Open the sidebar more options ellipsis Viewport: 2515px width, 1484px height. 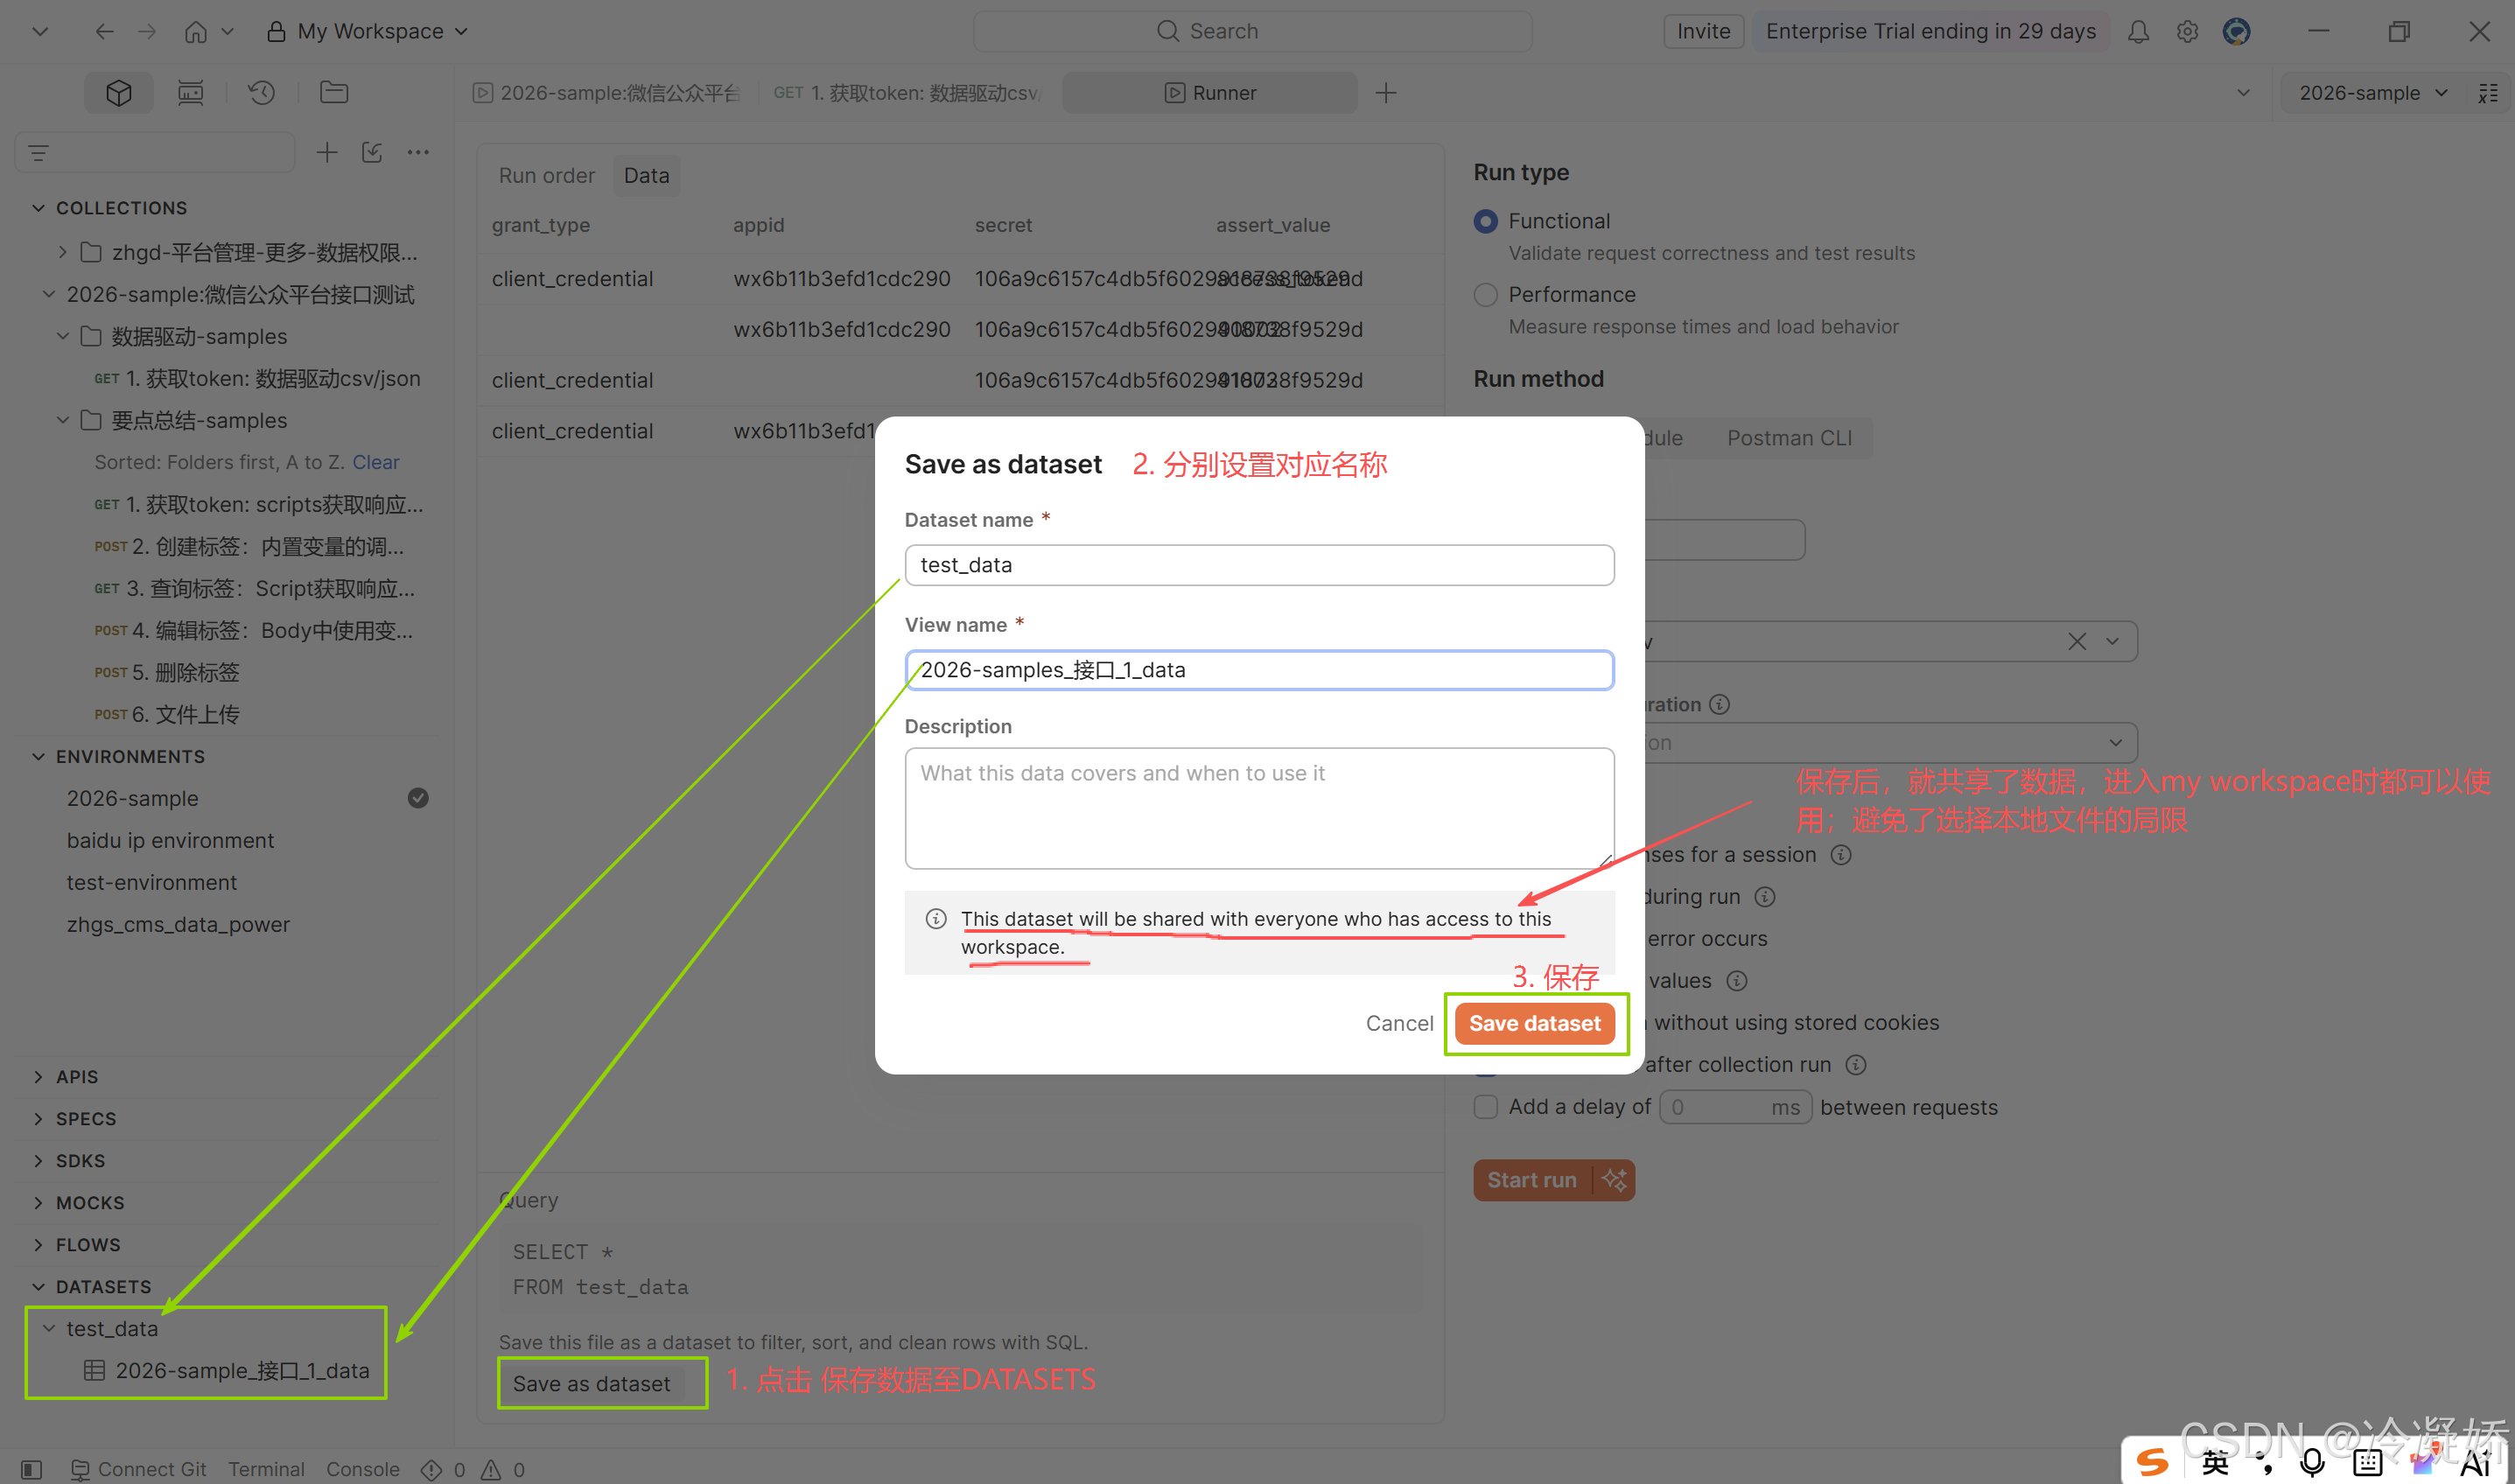pos(418,152)
